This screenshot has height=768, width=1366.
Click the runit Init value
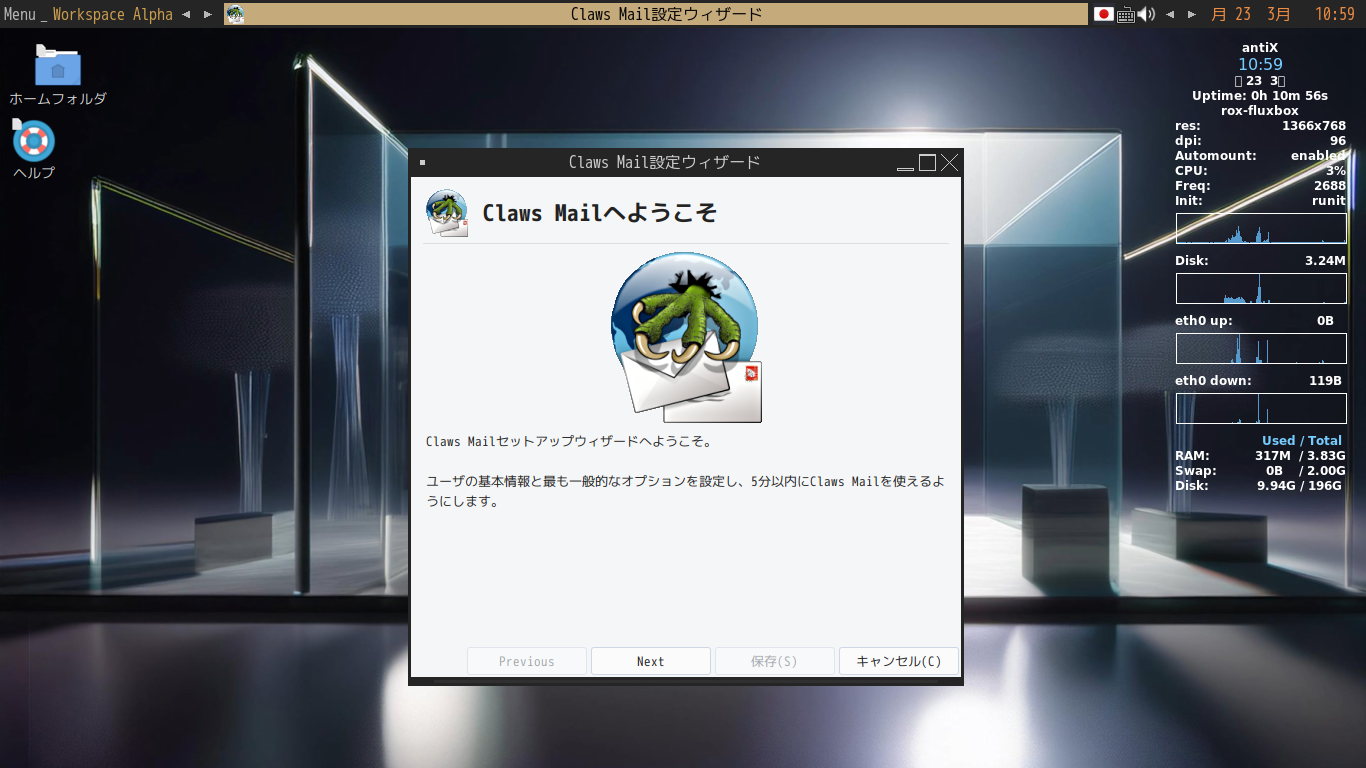pyautogui.click(x=1329, y=200)
